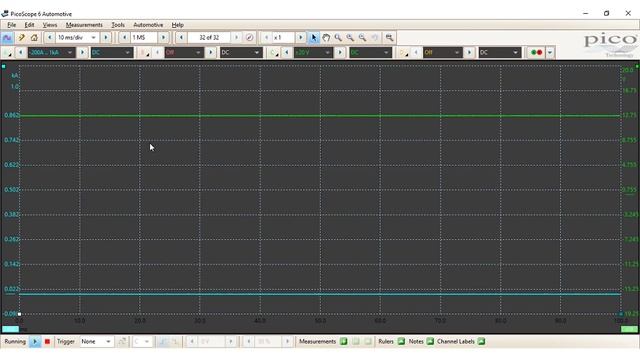Click the zoom to full view icon

tap(390, 38)
